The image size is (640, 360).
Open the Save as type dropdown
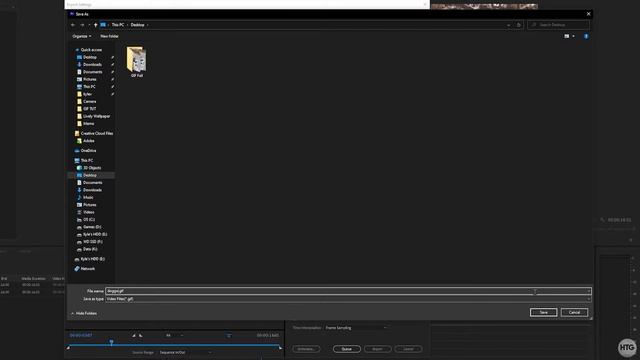click(348, 299)
